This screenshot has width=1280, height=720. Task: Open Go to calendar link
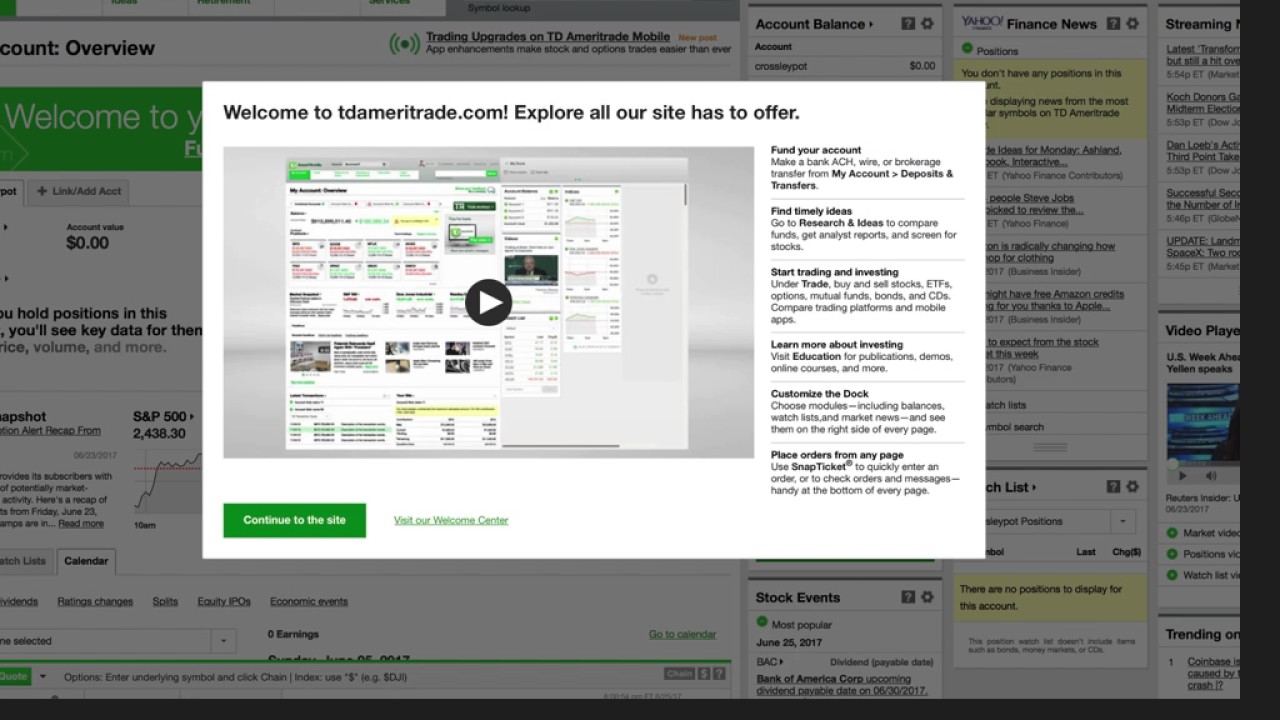coord(682,634)
